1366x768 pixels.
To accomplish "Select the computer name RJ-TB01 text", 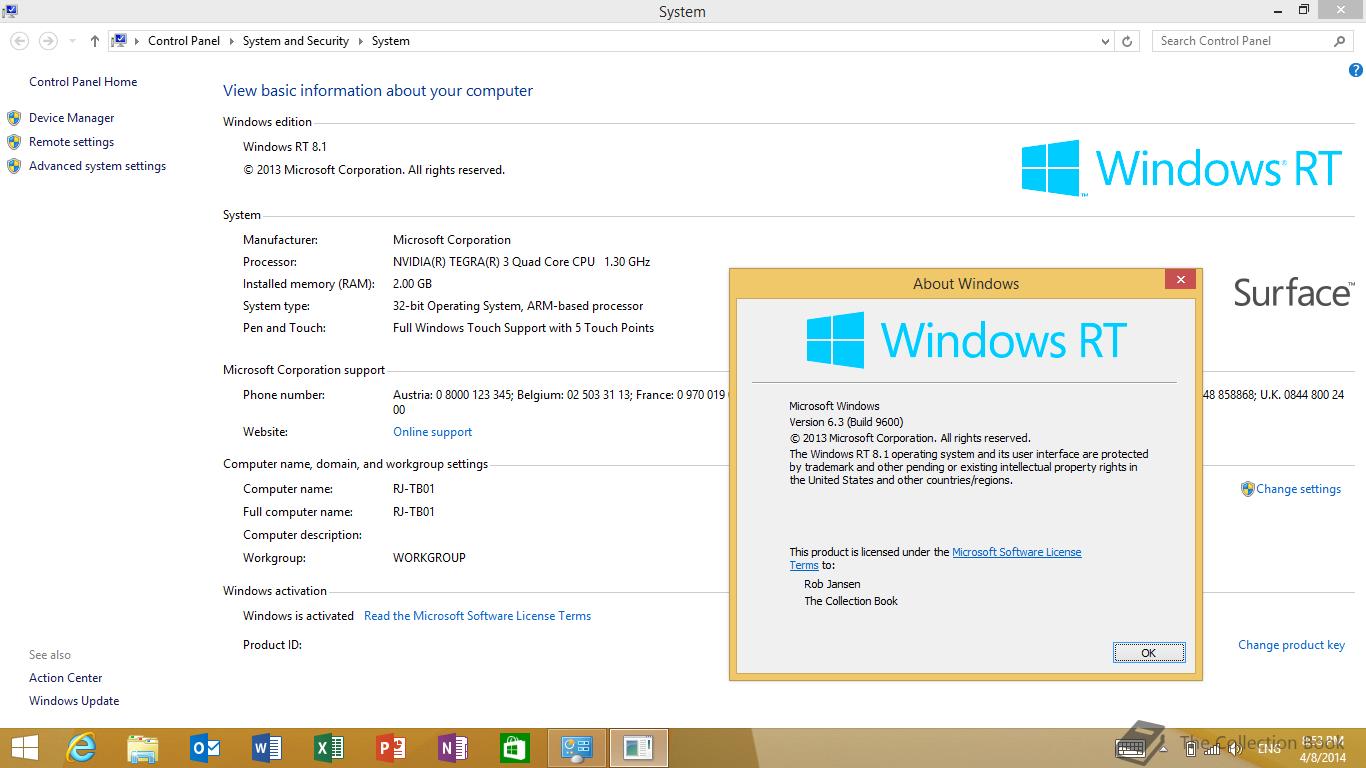I will (413, 489).
